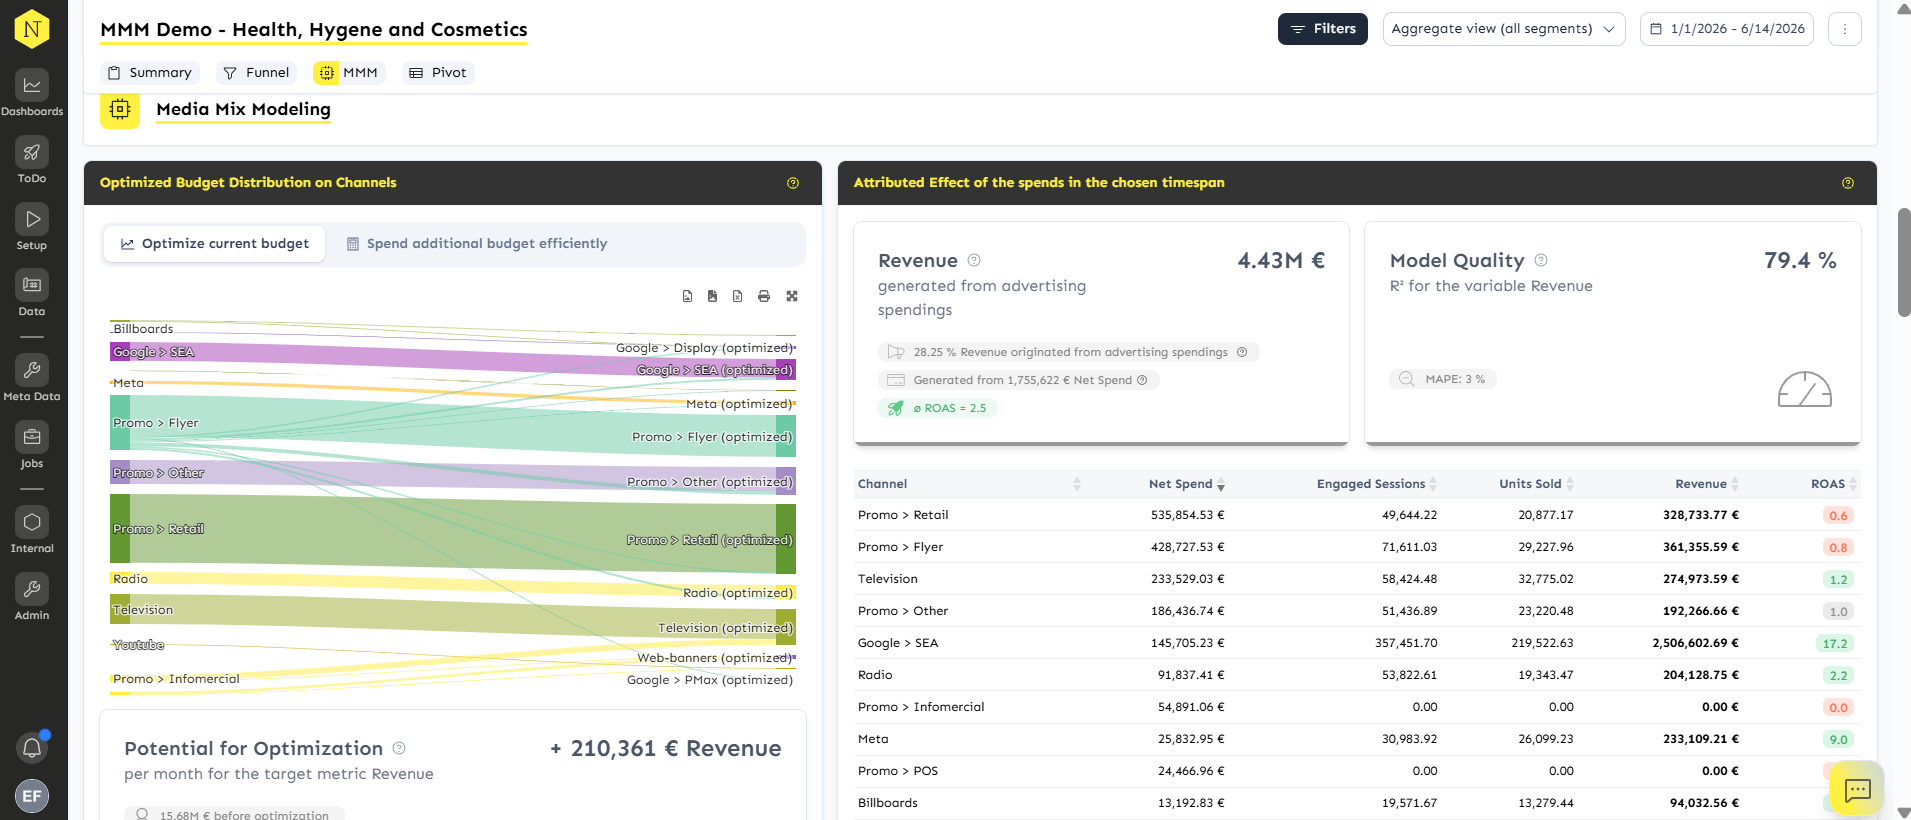Print the Sankey chart
The image size is (1911, 820).
pyautogui.click(x=764, y=296)
